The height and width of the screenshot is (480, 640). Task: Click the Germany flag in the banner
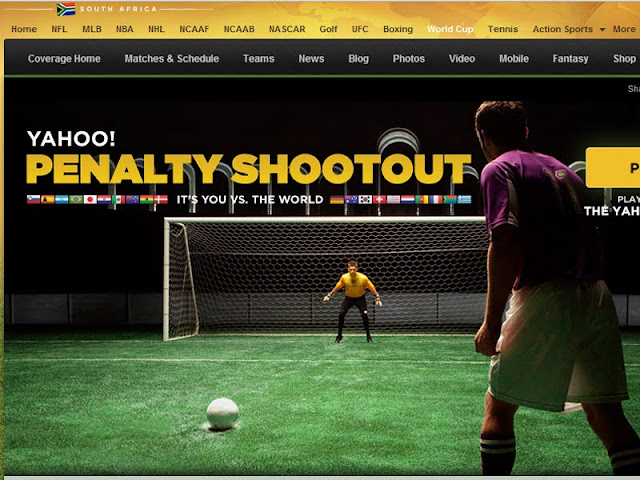pos(337,199)
